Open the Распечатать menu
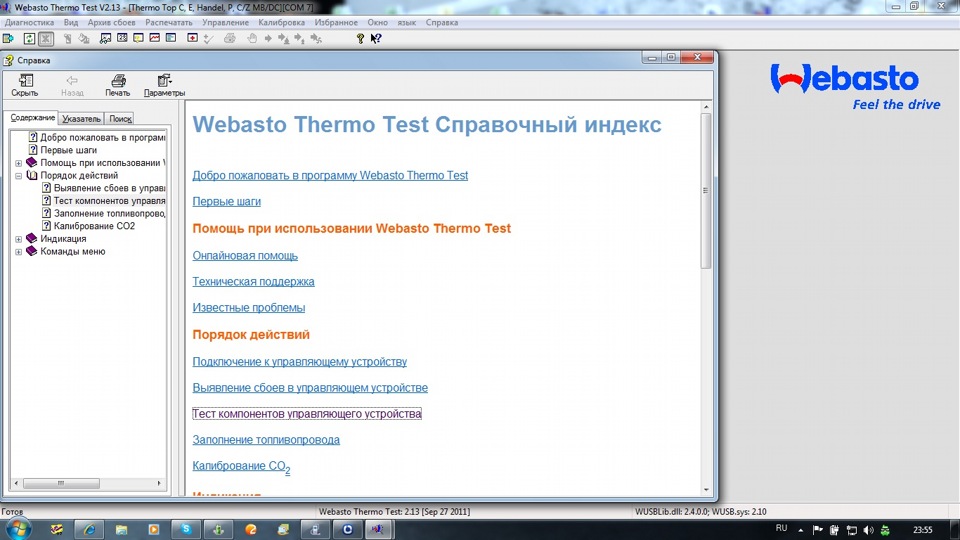This screenshot has width=960, height=540. (169, 23)
